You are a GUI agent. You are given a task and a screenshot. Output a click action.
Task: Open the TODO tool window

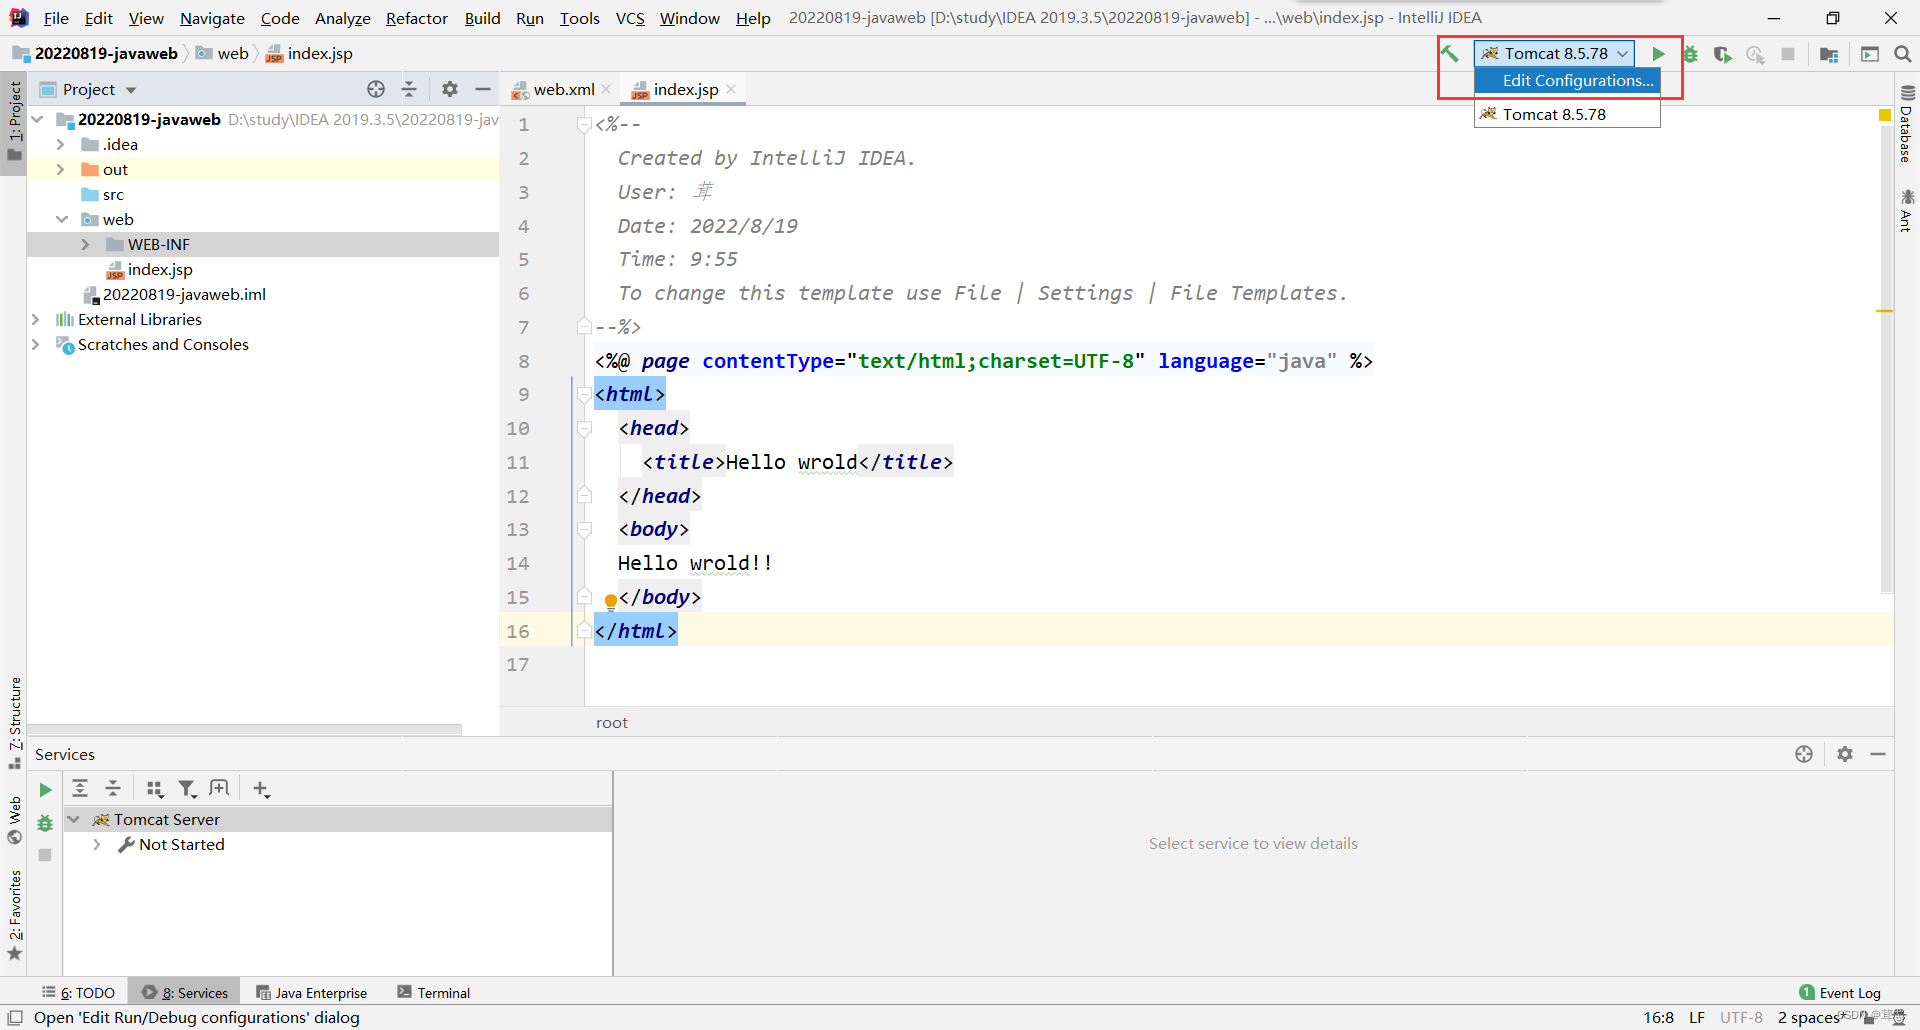pyautogui.click(x=78, y=992)
